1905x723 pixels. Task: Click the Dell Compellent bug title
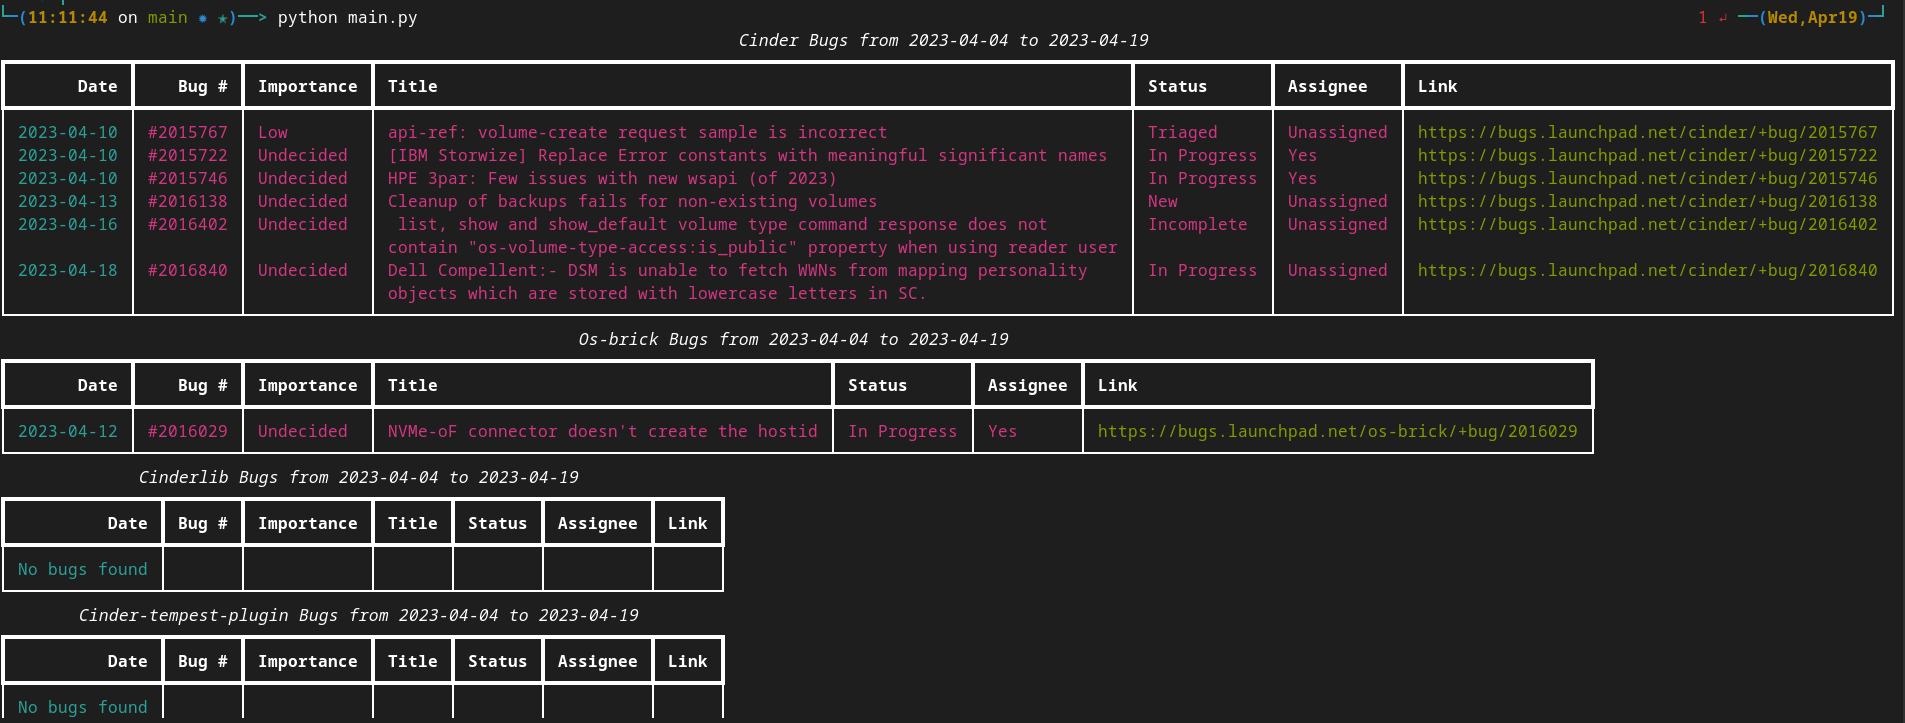tap(737, 281)
